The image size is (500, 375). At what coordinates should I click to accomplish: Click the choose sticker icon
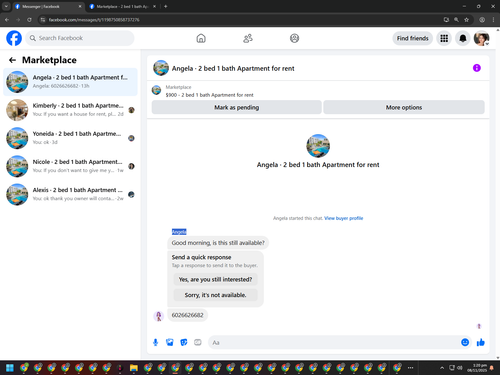click(184, 342)
